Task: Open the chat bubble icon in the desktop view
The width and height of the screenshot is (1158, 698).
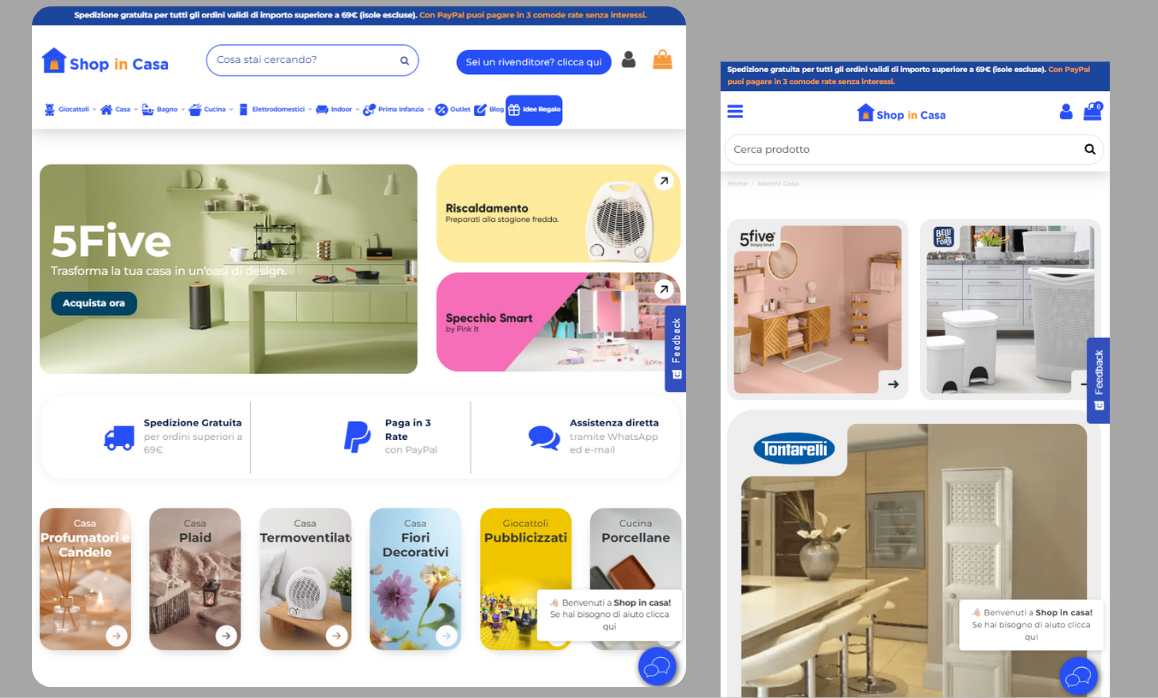Action: click(657, 667)
